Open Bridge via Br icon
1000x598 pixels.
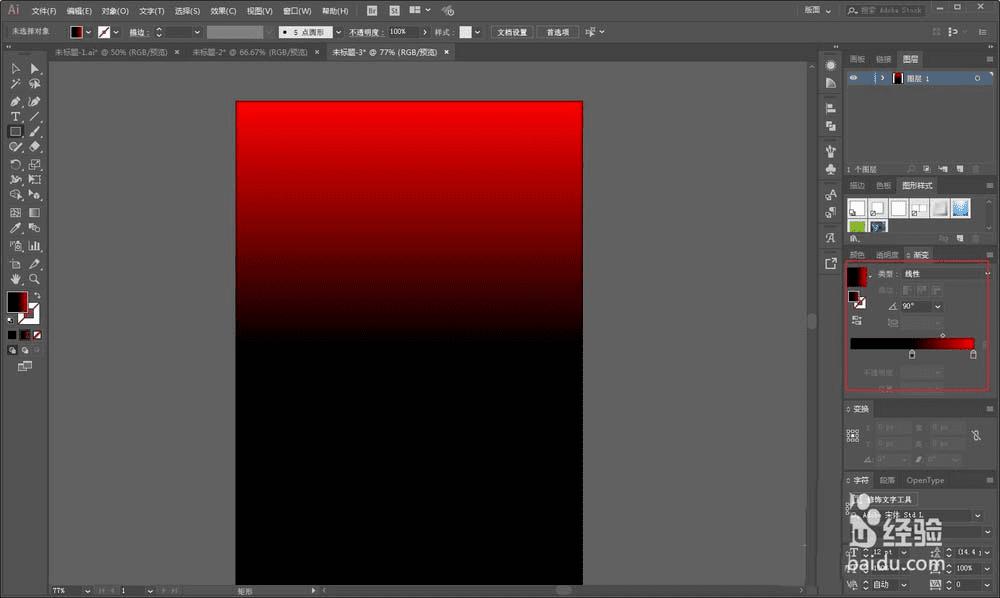pyautogui.click(x=372, y=10)
